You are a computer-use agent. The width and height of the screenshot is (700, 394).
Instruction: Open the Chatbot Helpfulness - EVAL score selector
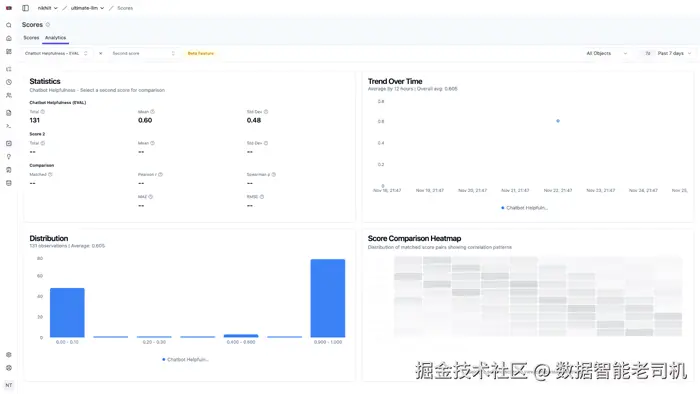coord(56,53)
